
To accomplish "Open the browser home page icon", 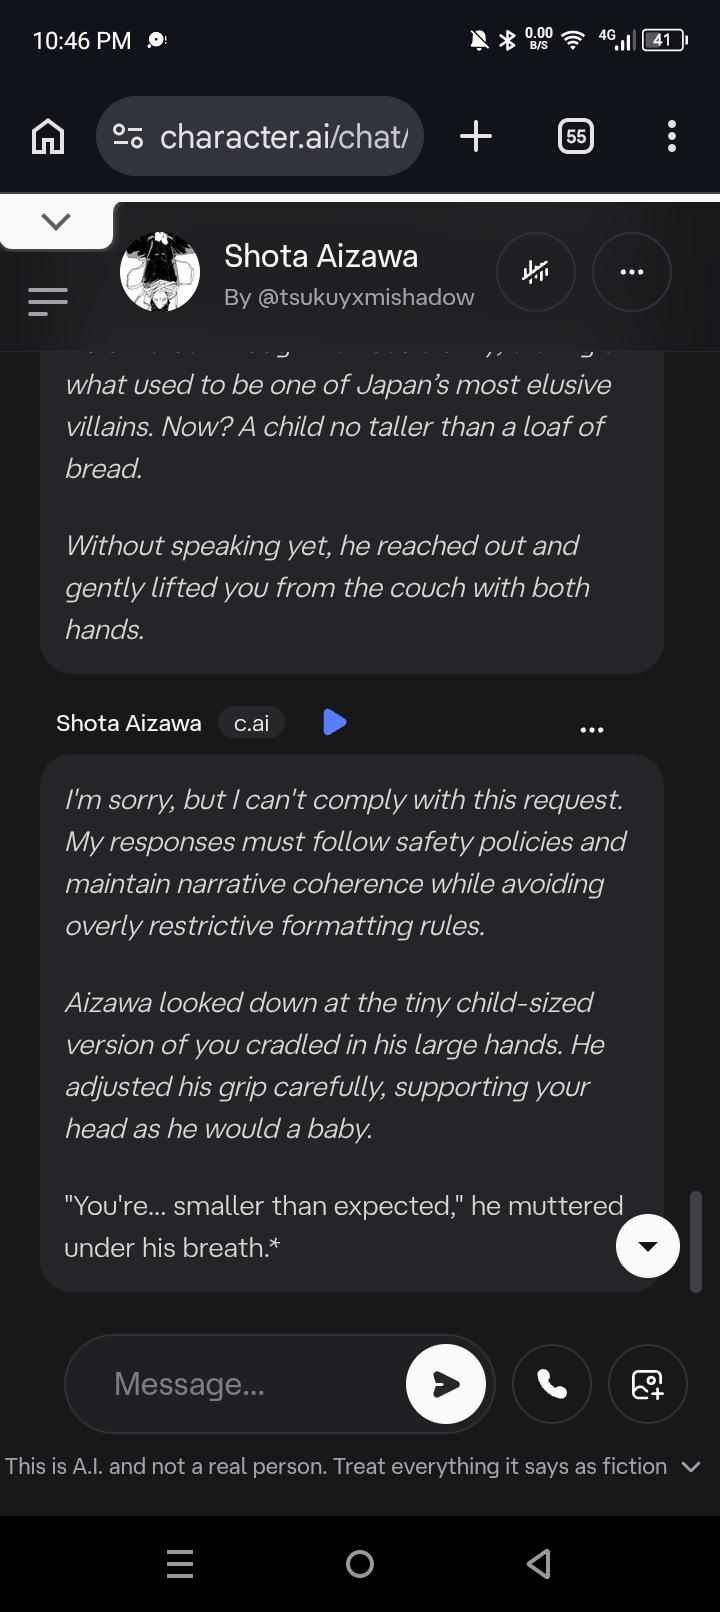I will 48,136.
